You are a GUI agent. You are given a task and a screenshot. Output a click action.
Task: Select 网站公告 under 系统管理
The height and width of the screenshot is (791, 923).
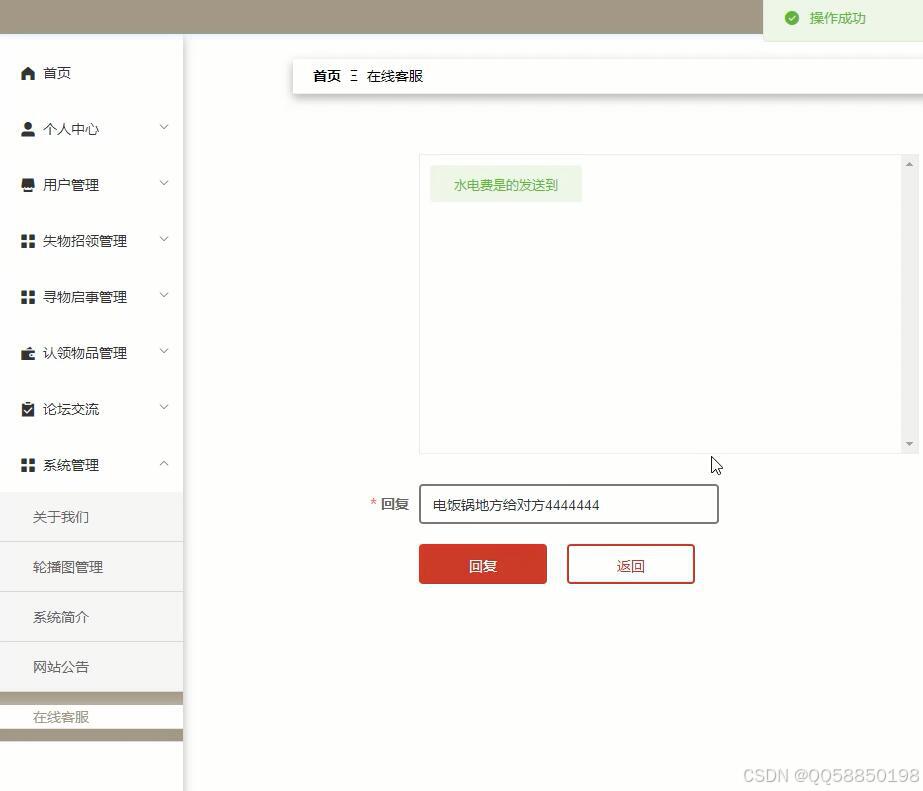(x=60, y=666)
